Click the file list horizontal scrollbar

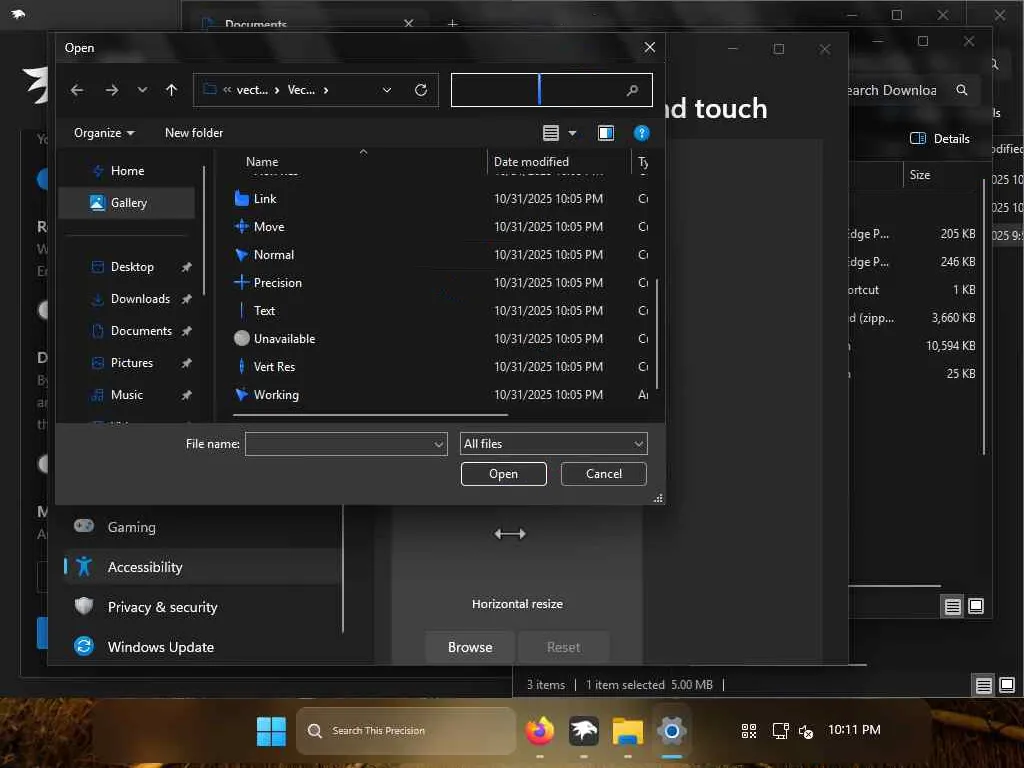(370, 415)
